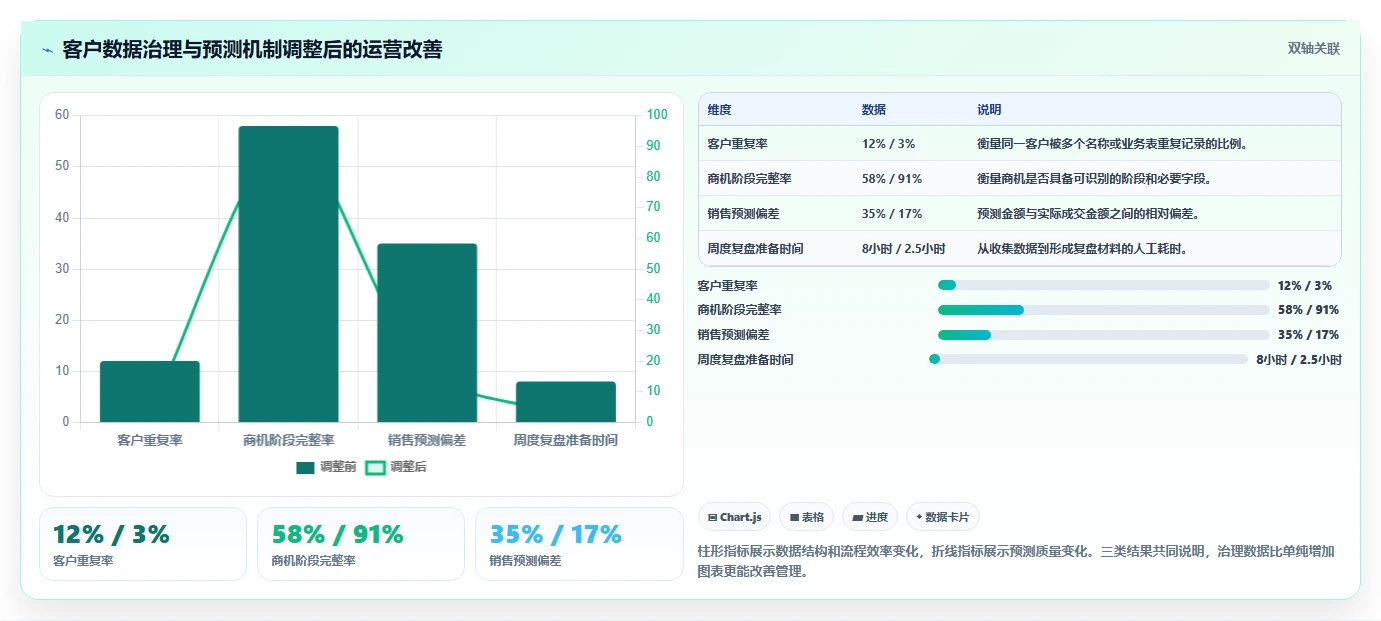Click the description 衡量同一客户被多个名称或业务表重复记录的比例
Image resolution: width=1381 pixels, height=621 pixels.
(1112, 144)
